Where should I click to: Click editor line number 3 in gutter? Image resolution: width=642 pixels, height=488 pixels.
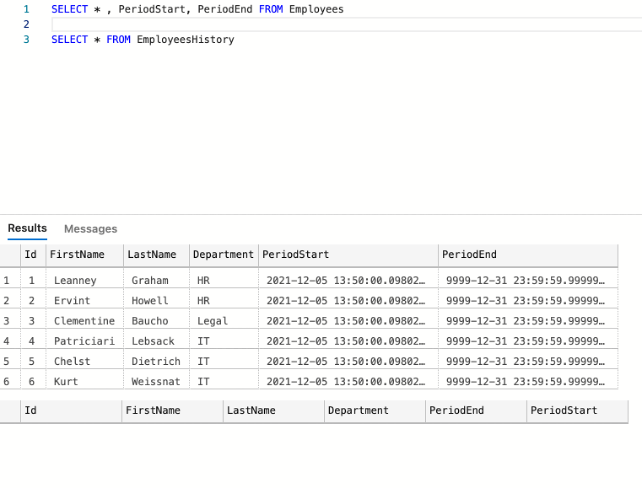click(x=26, y=39)
